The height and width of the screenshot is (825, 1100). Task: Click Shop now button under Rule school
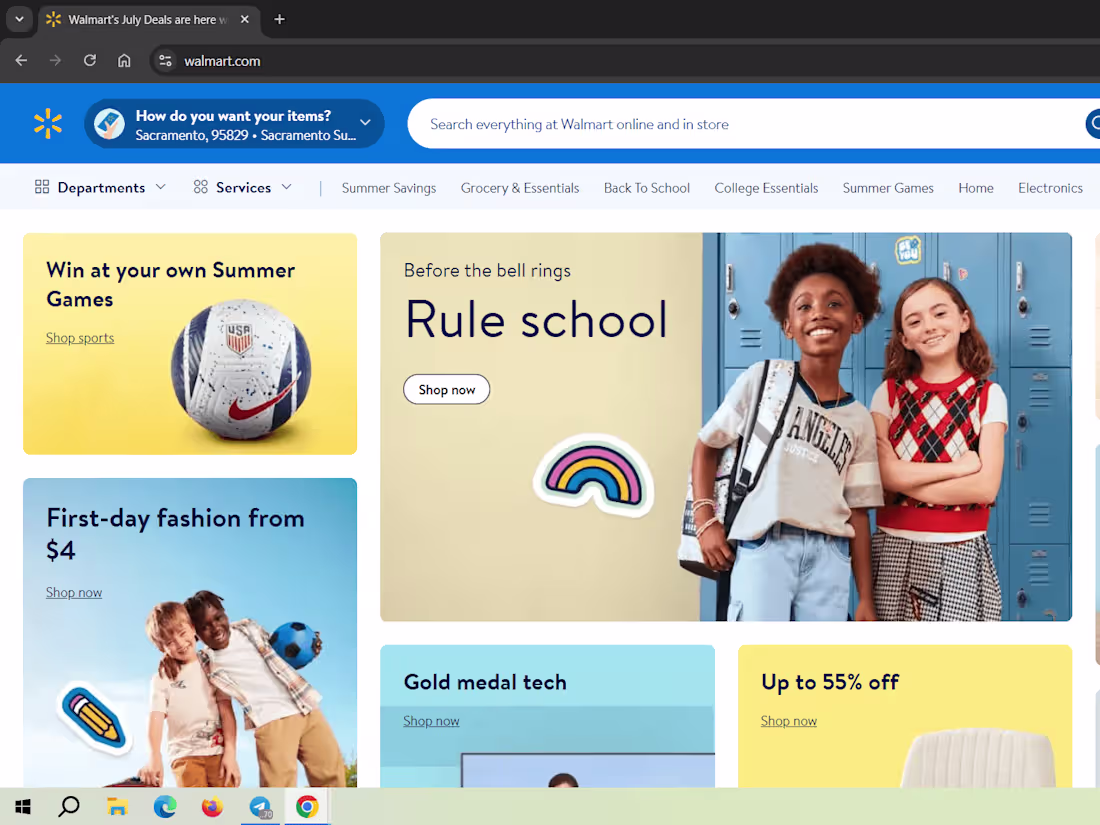(x=447, y=389)
